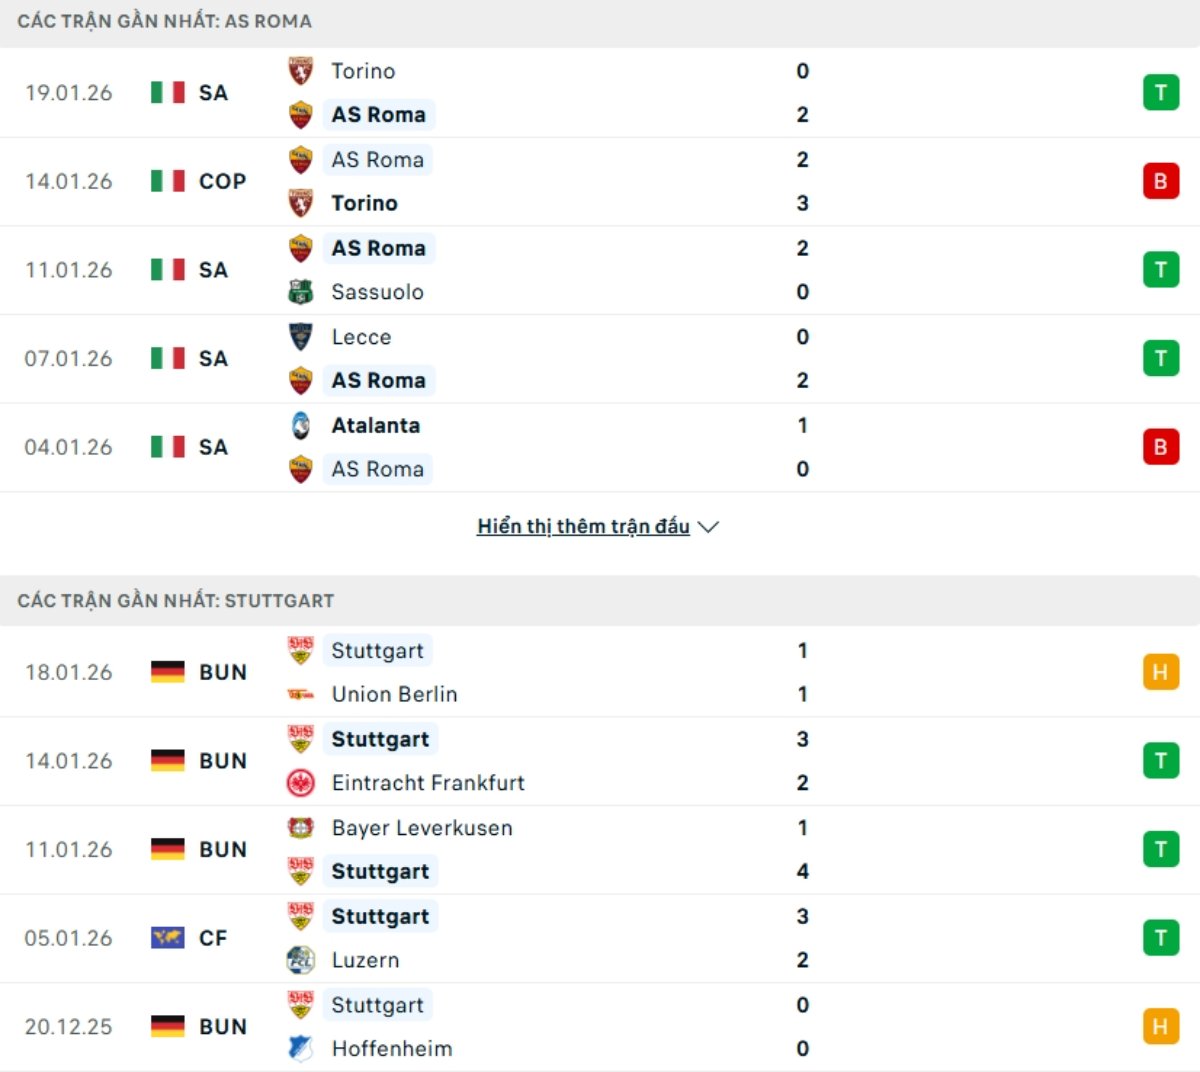Open the 'Hiển thị thêm trận đấu' list
The height and width of the screenshot is (1072, 1200).
coord(584,525)
